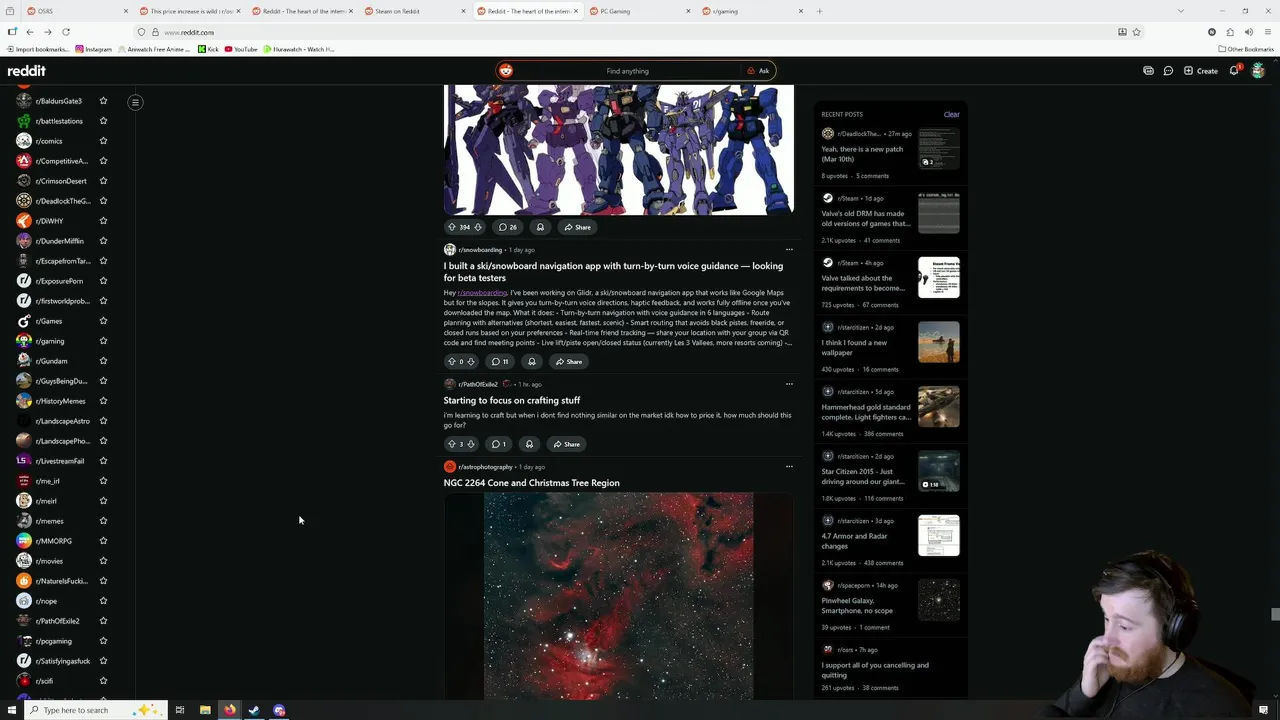Star the r/memes community
The height and width of the screenshot is (720, 1280).
[x=103, y=521]
